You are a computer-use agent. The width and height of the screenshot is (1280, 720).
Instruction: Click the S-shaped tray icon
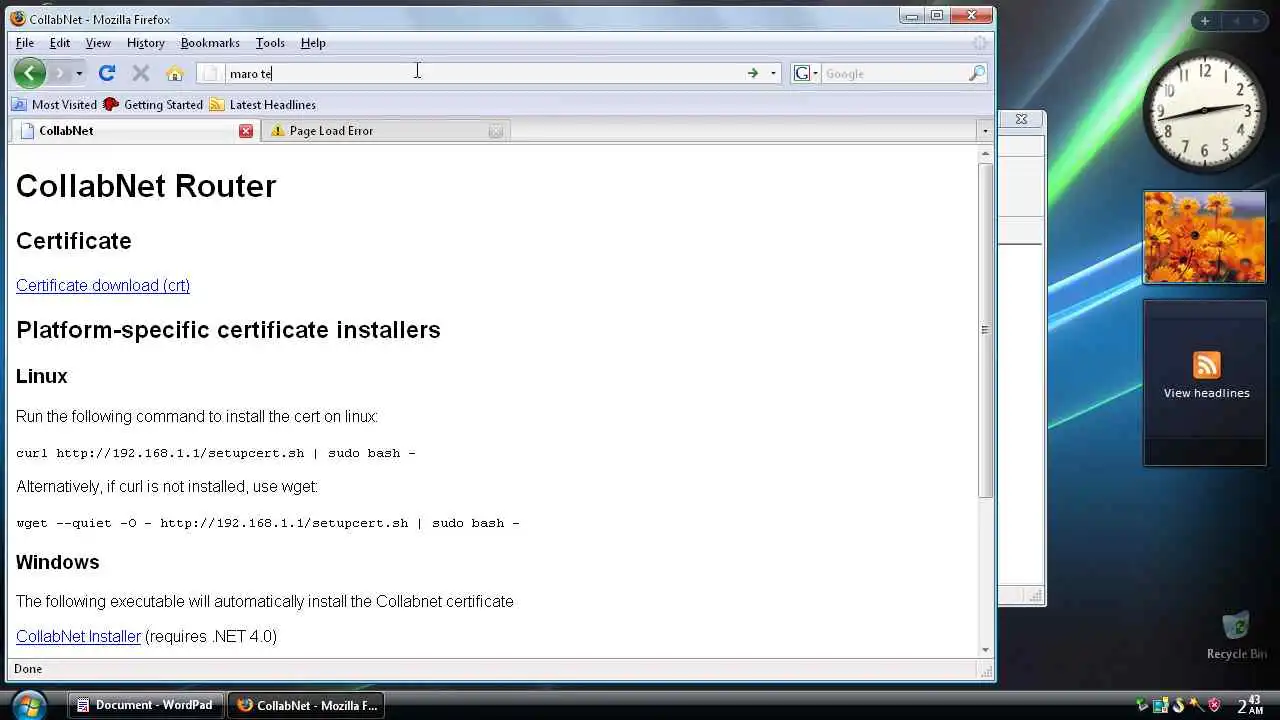[1179, 706]
